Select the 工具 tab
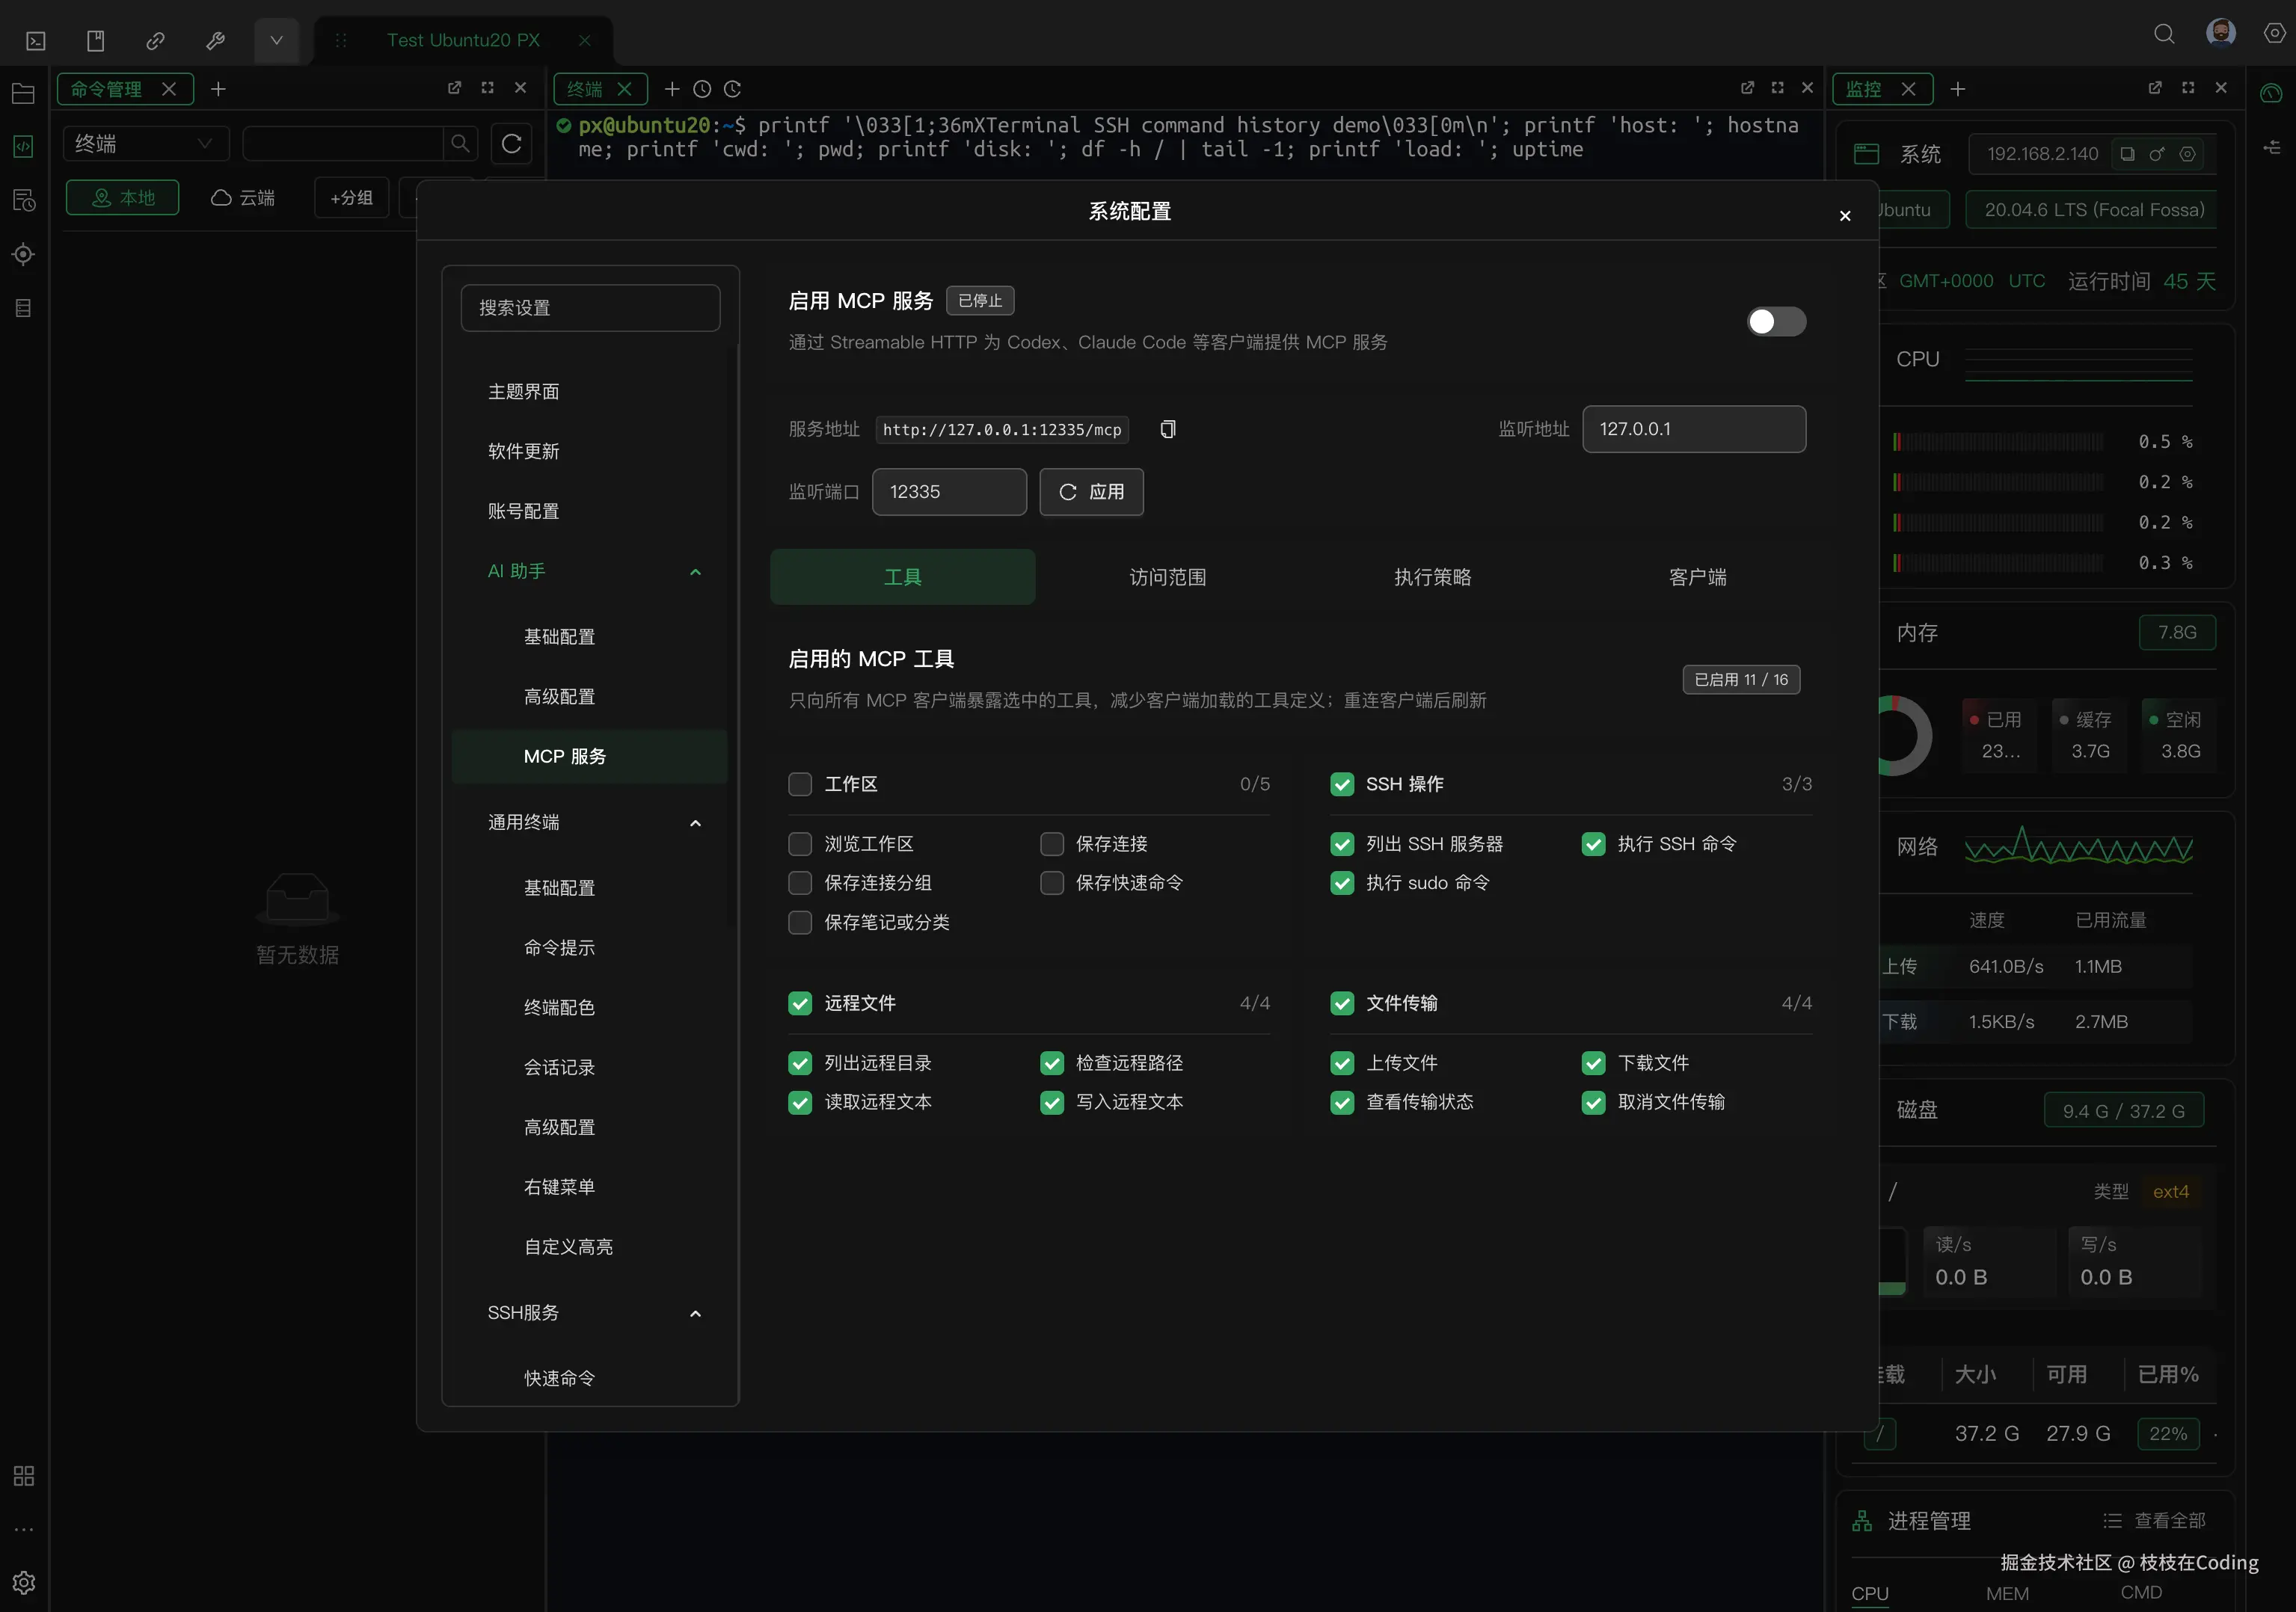Viewport: 2296px width, 1612px height. [902, 577]
